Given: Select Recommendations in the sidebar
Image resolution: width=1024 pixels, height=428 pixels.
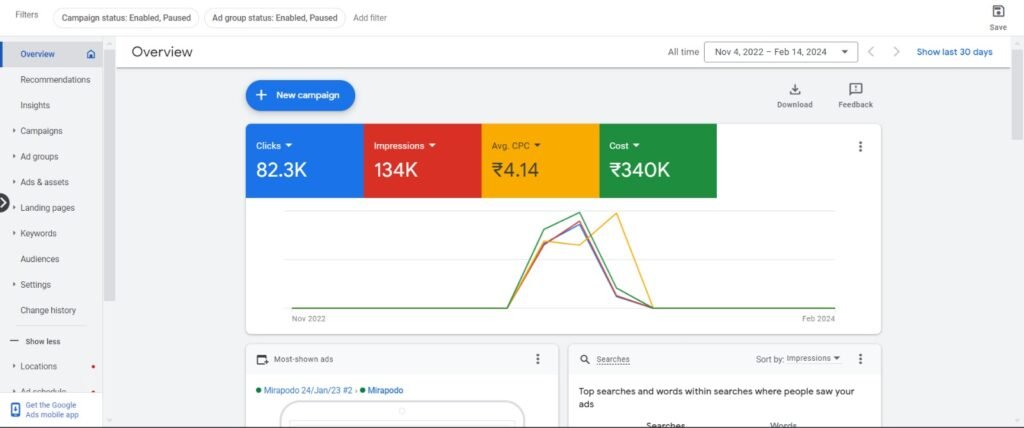Looking at the screenshot, I should click(55, 80).
